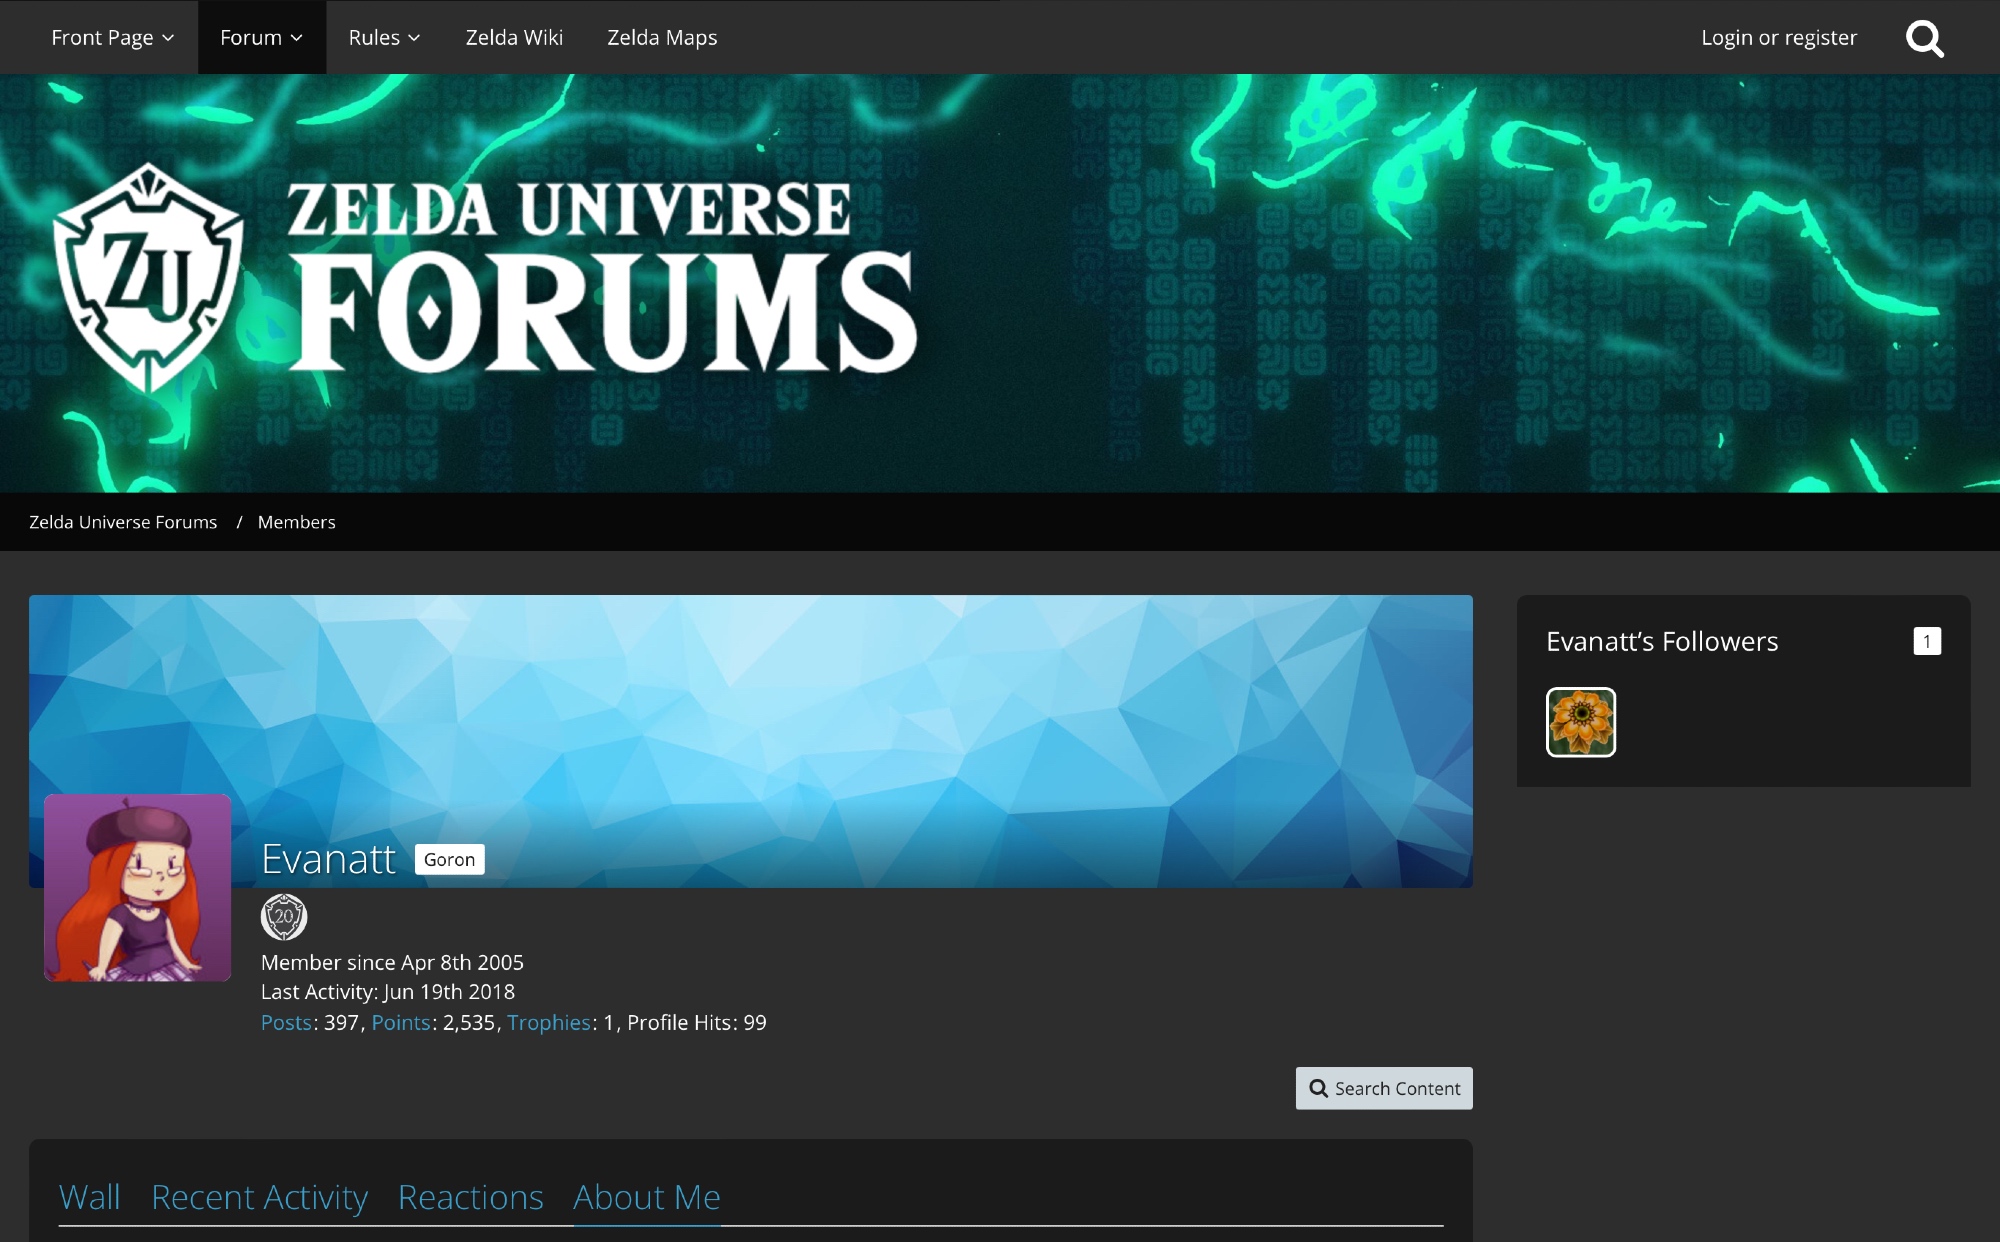Open the Zelda Wiki menu item
The image size is (2000, 1242).
click(514, 38)
